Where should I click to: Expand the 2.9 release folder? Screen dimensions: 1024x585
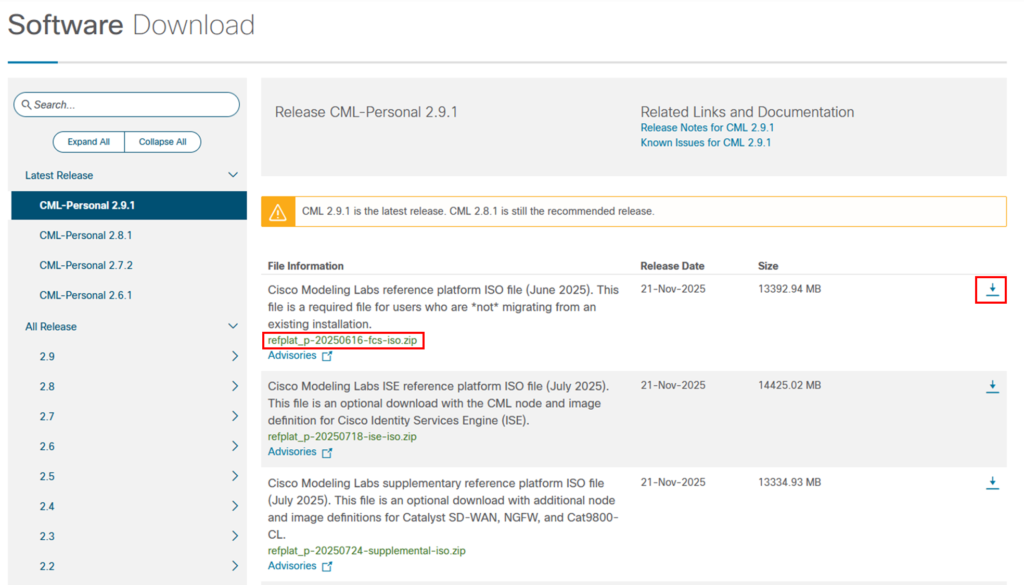(x=234, y=357)
